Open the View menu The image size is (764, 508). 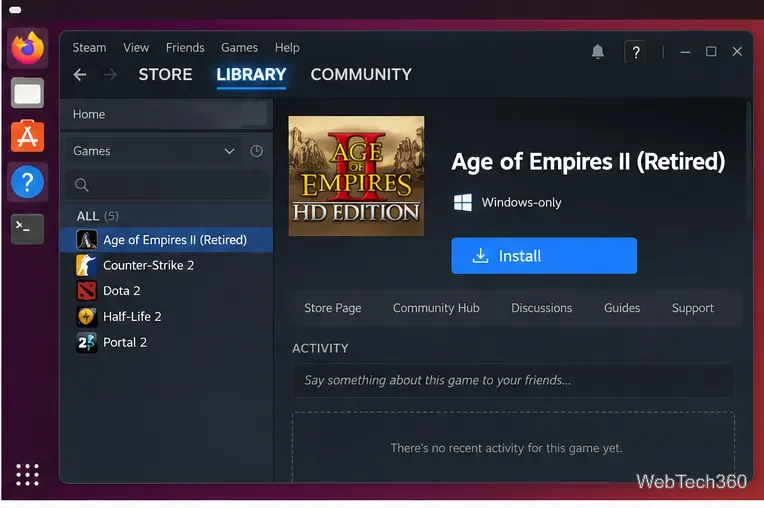click(x=136, y=47)
